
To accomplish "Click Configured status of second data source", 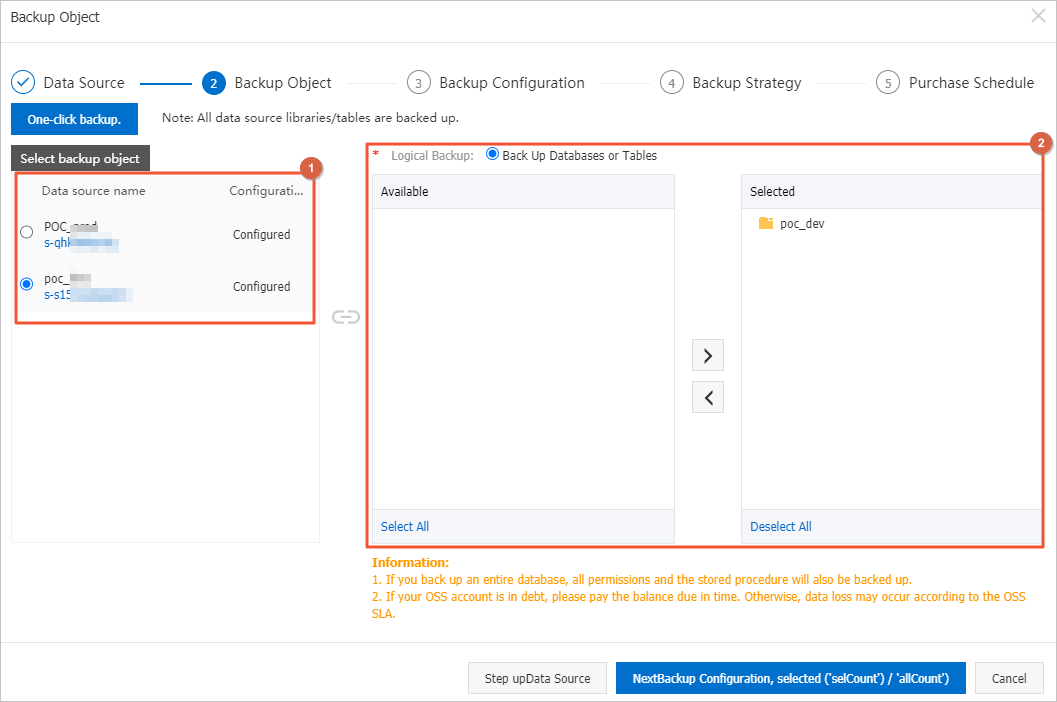I will pyautogui.click(x=262, y=287).
